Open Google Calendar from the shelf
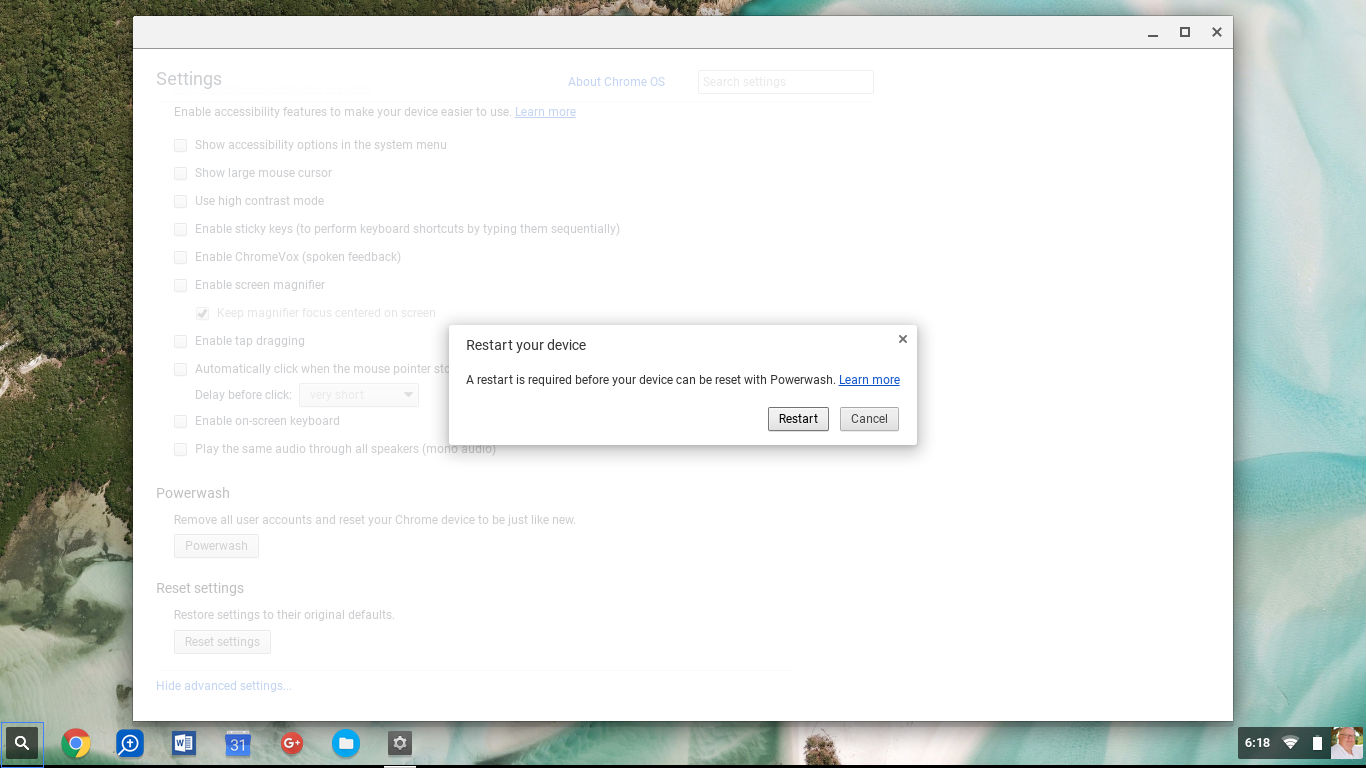The width and height of the screenshot is (1366, 768). (x=238, y=743)
